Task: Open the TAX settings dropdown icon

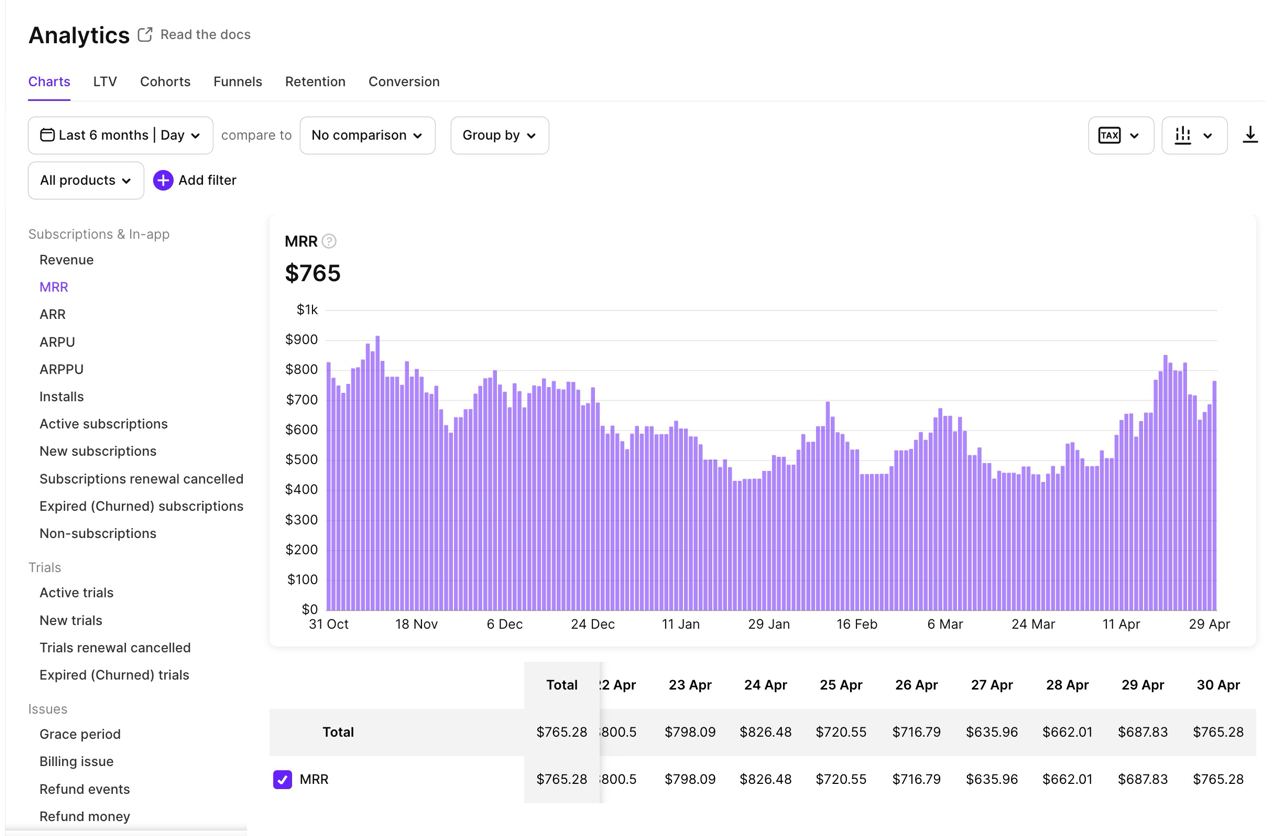Action: coord(1134,134)
